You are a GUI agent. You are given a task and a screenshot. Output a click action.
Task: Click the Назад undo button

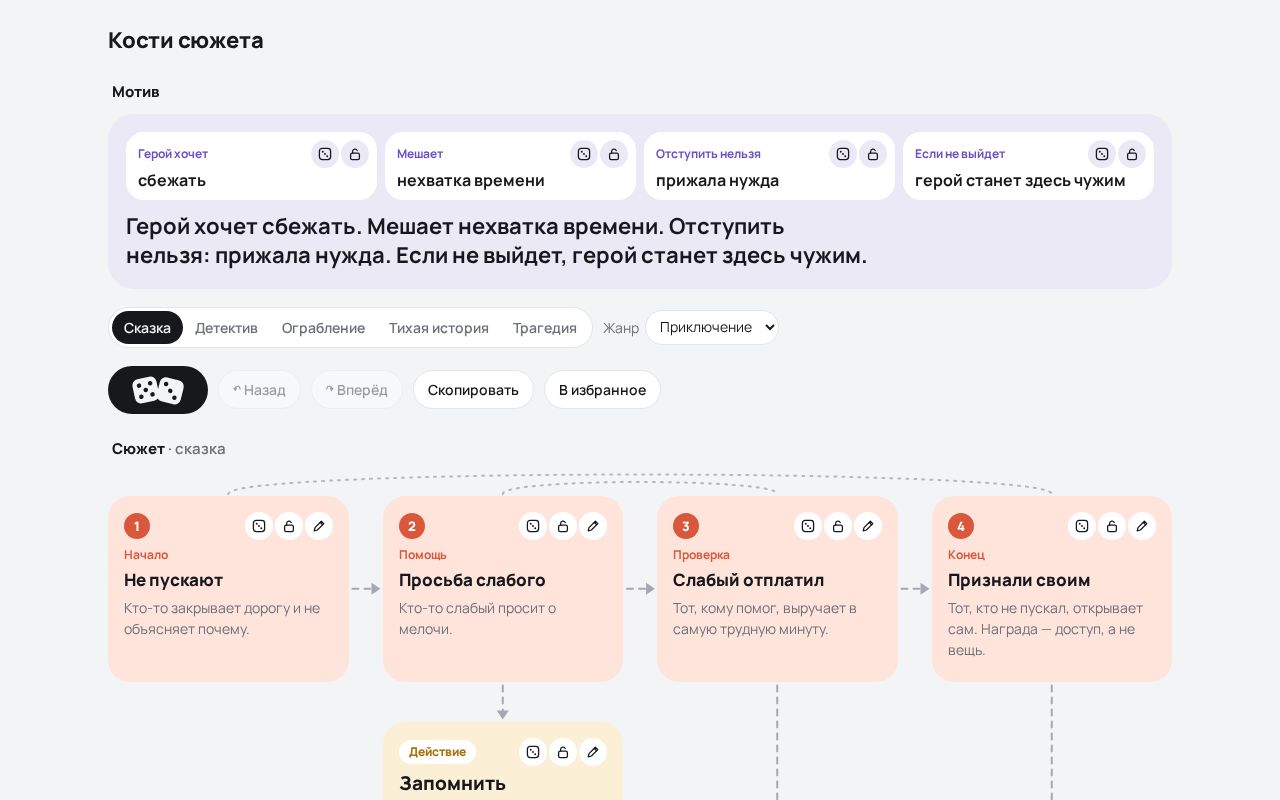coord(259,390)
